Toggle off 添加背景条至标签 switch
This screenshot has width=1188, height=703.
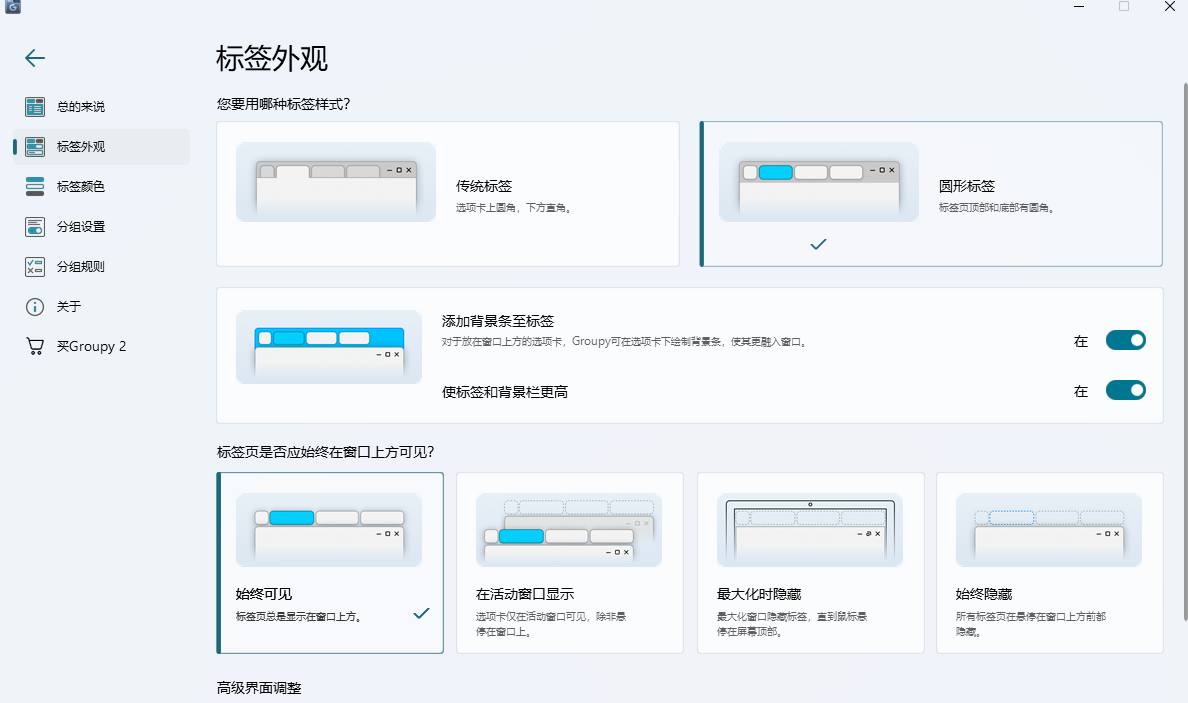click(x=1125, y=341)
